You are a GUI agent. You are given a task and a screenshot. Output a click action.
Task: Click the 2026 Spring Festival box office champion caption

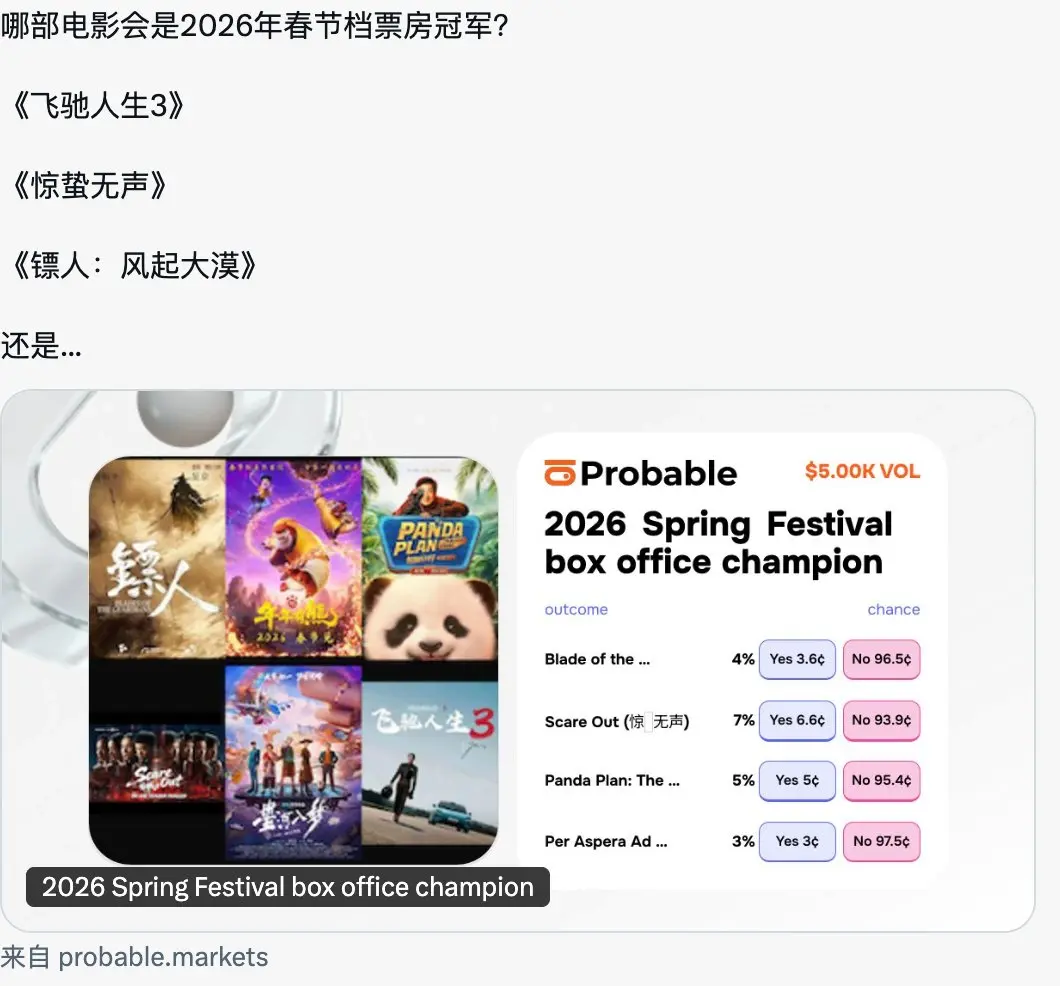pyautogui.click(x=288, y=887)
